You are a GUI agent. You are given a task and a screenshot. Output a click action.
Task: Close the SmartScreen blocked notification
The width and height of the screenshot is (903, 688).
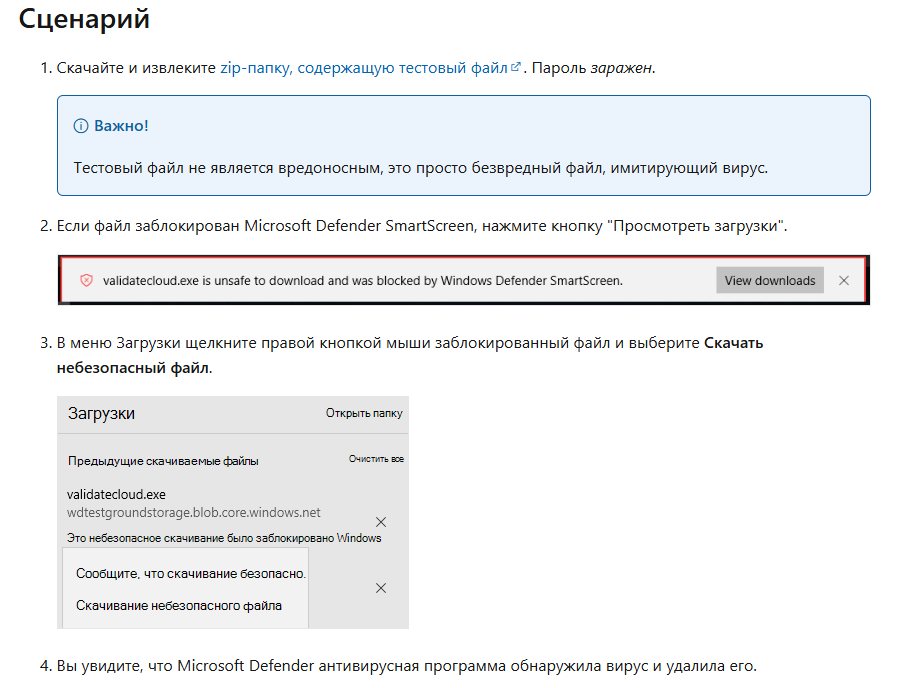point(844,280)
